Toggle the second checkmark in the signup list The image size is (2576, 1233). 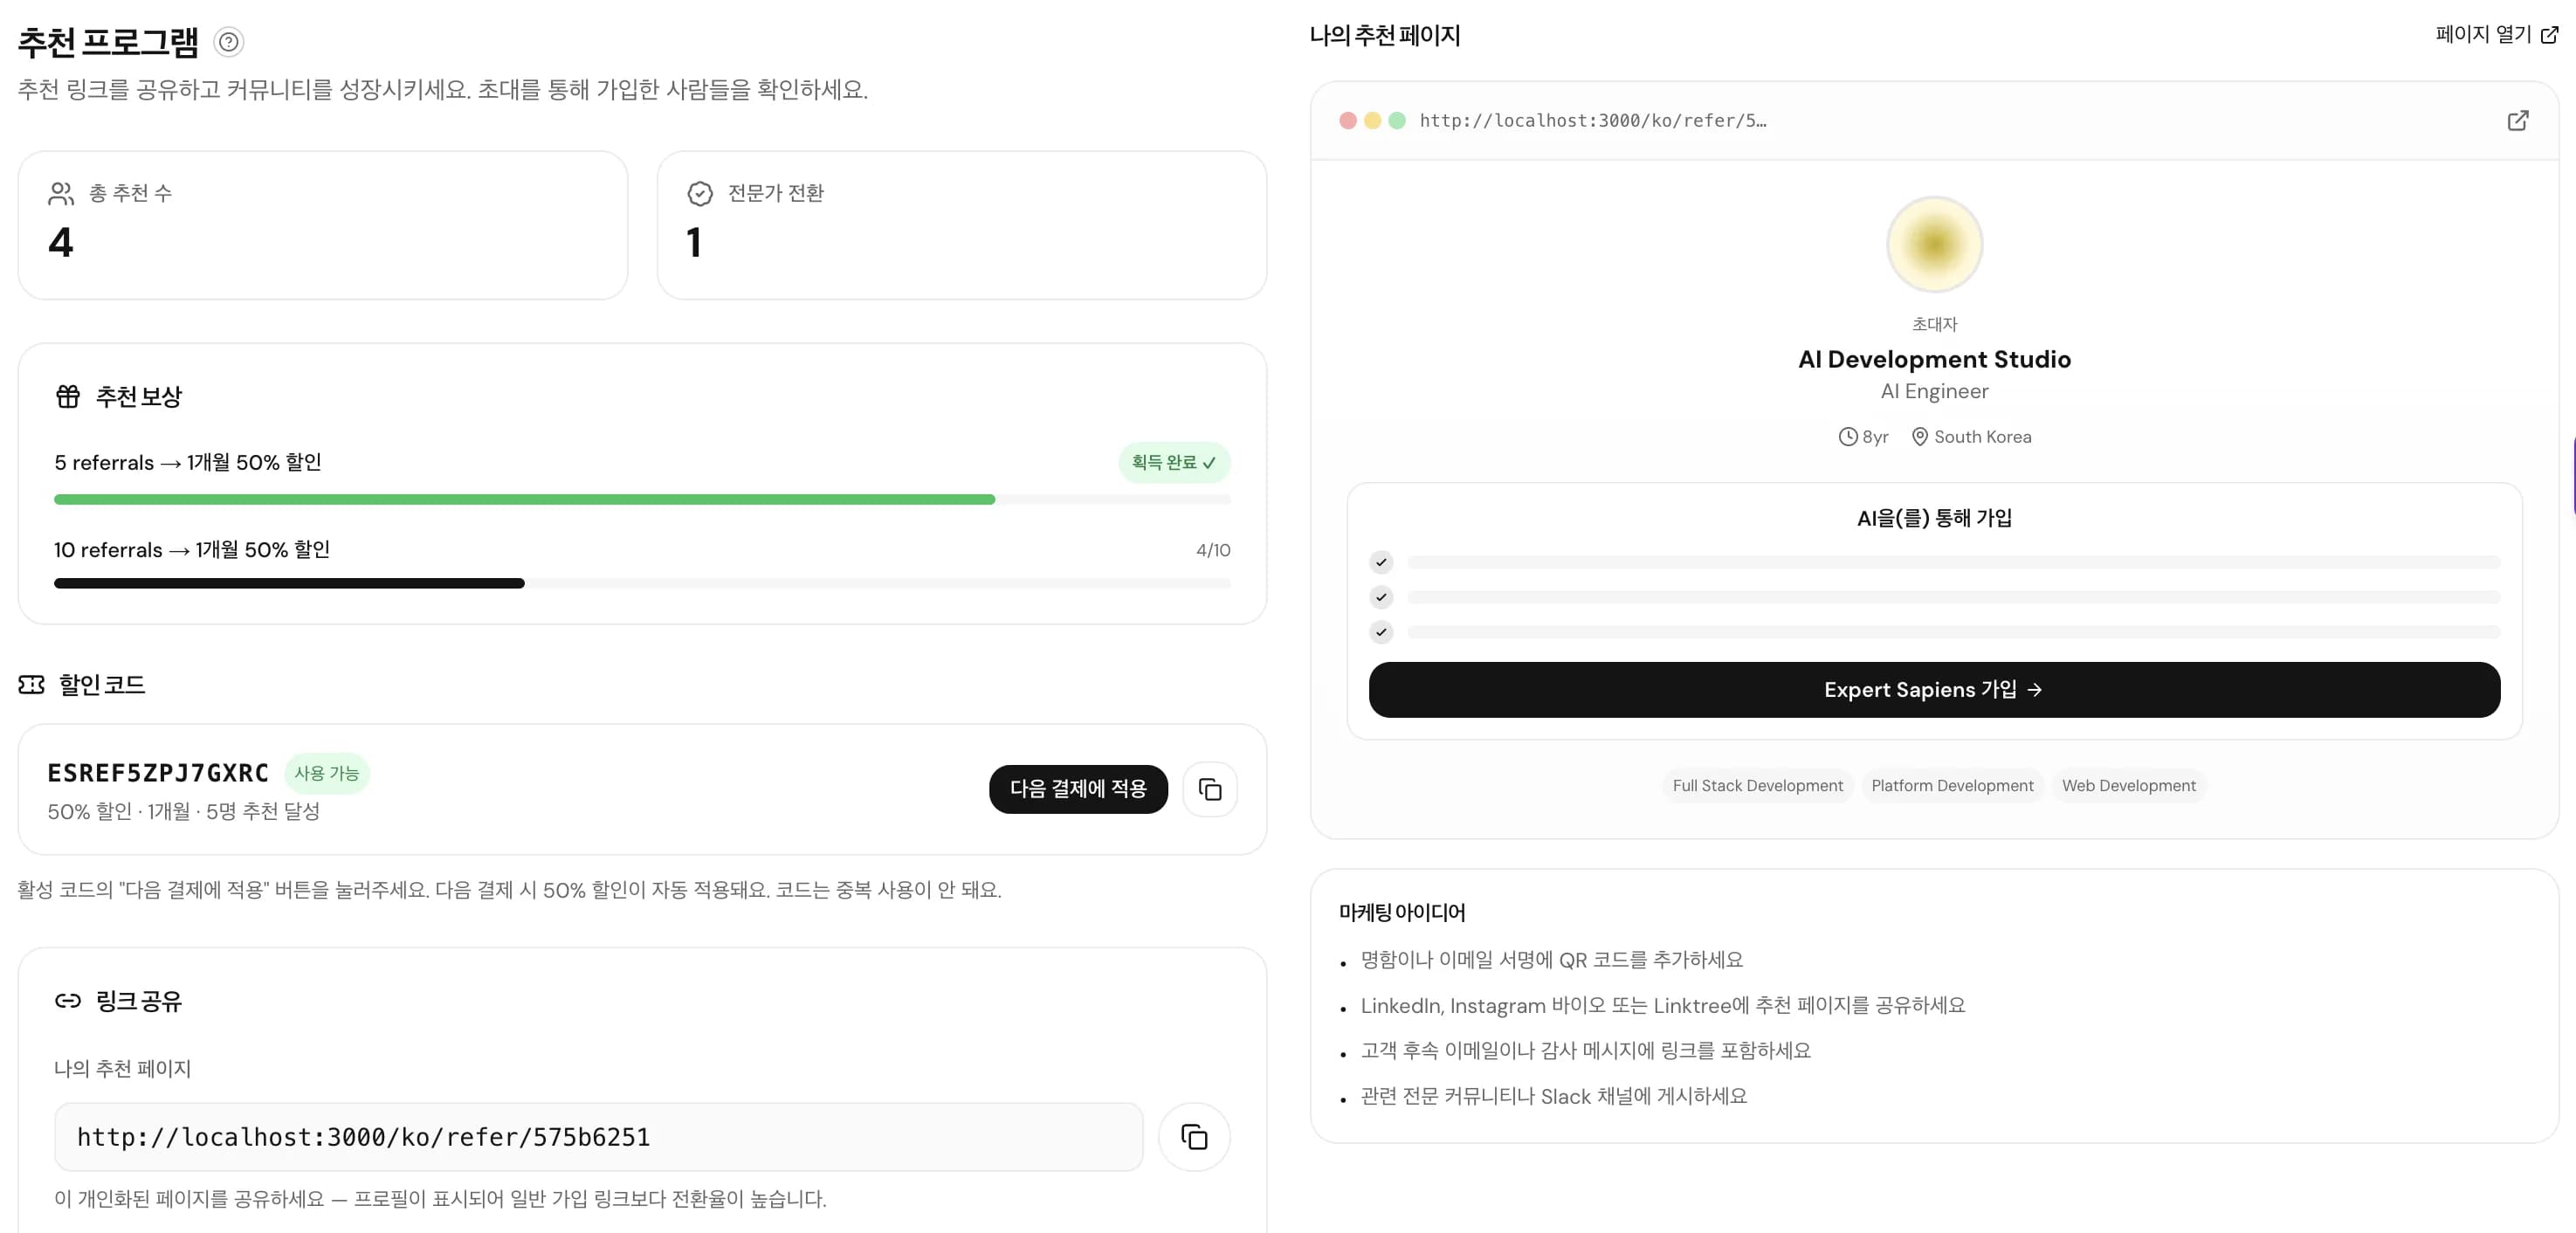coord(1381,597)
